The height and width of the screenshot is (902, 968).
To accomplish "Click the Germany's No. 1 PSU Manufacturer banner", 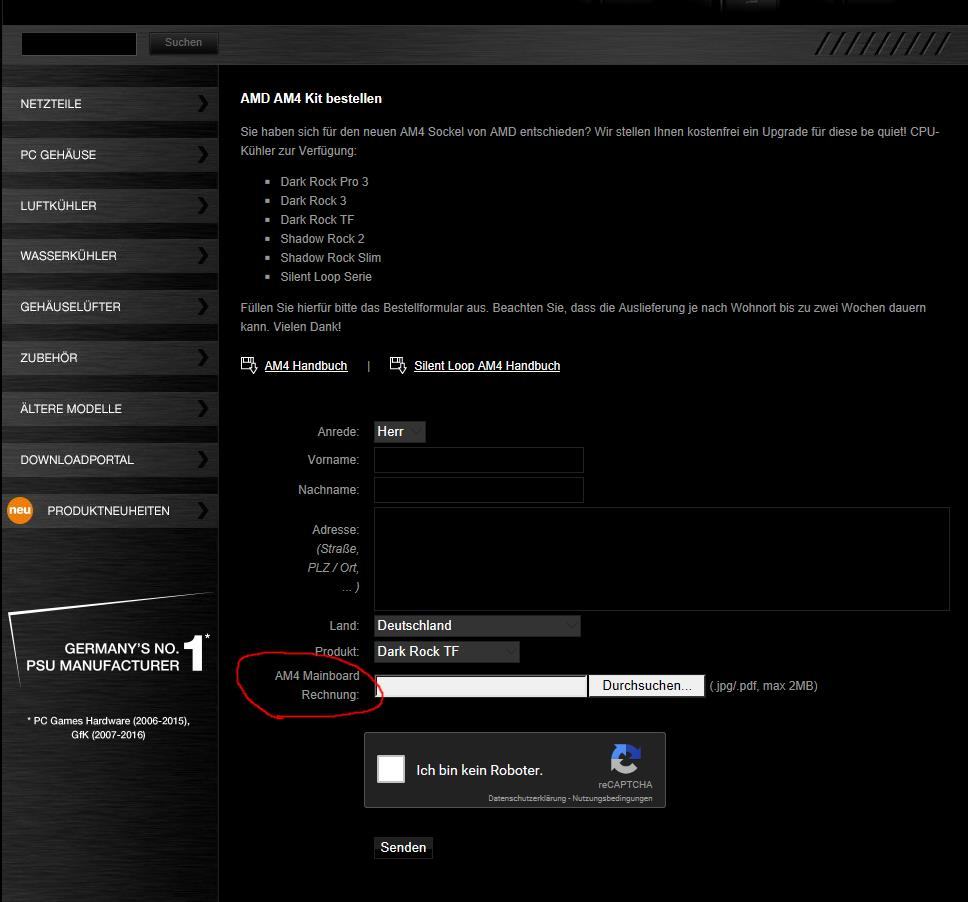I will [111, 640].
